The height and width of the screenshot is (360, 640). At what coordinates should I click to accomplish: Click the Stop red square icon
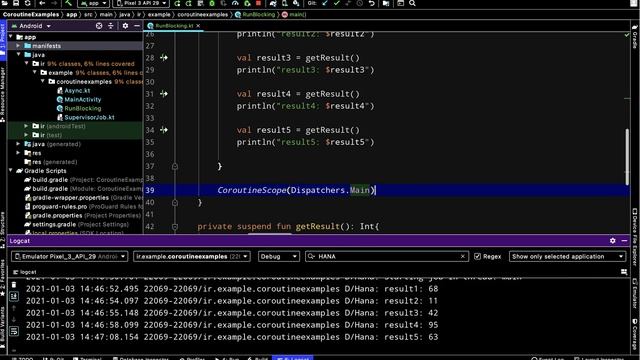(x=258, y=3)
